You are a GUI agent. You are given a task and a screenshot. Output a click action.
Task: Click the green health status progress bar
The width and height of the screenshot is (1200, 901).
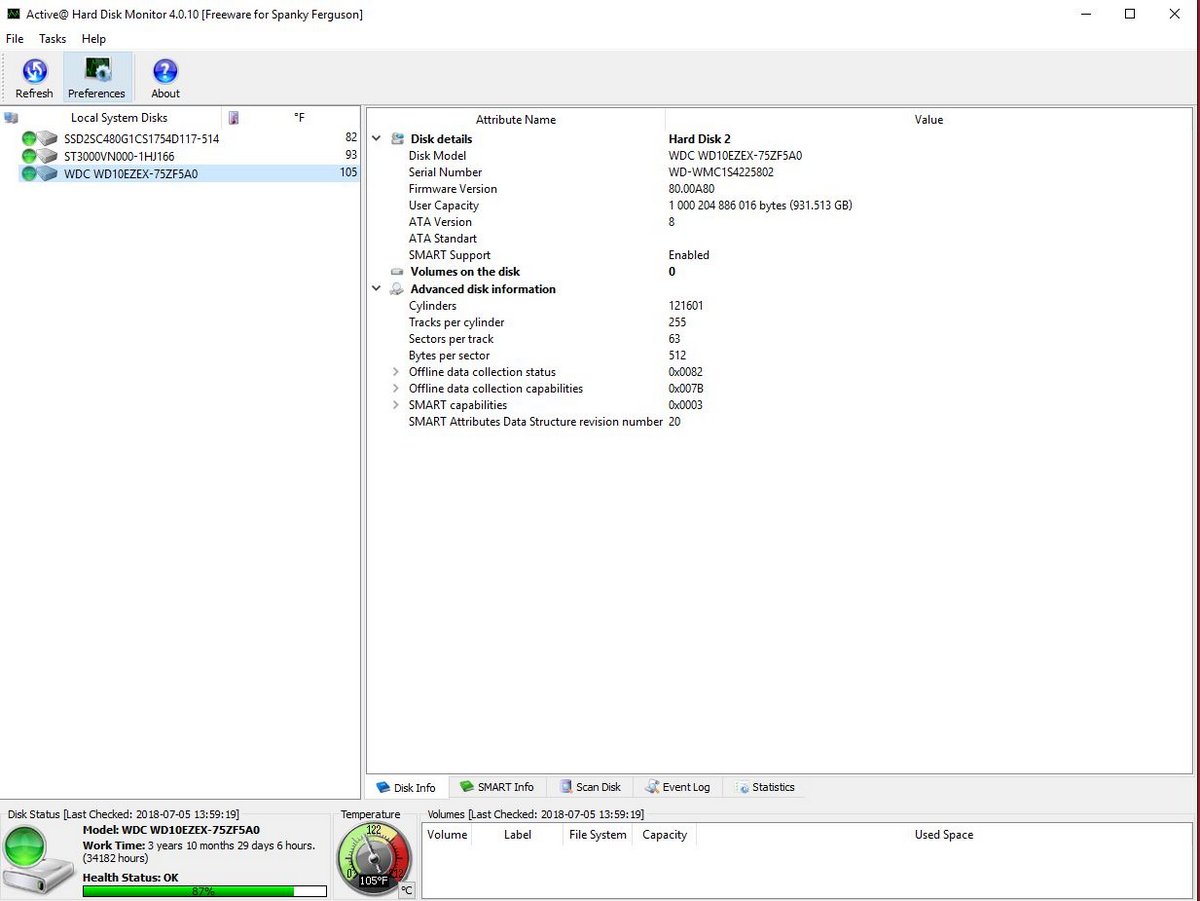[x=204, y=890]
